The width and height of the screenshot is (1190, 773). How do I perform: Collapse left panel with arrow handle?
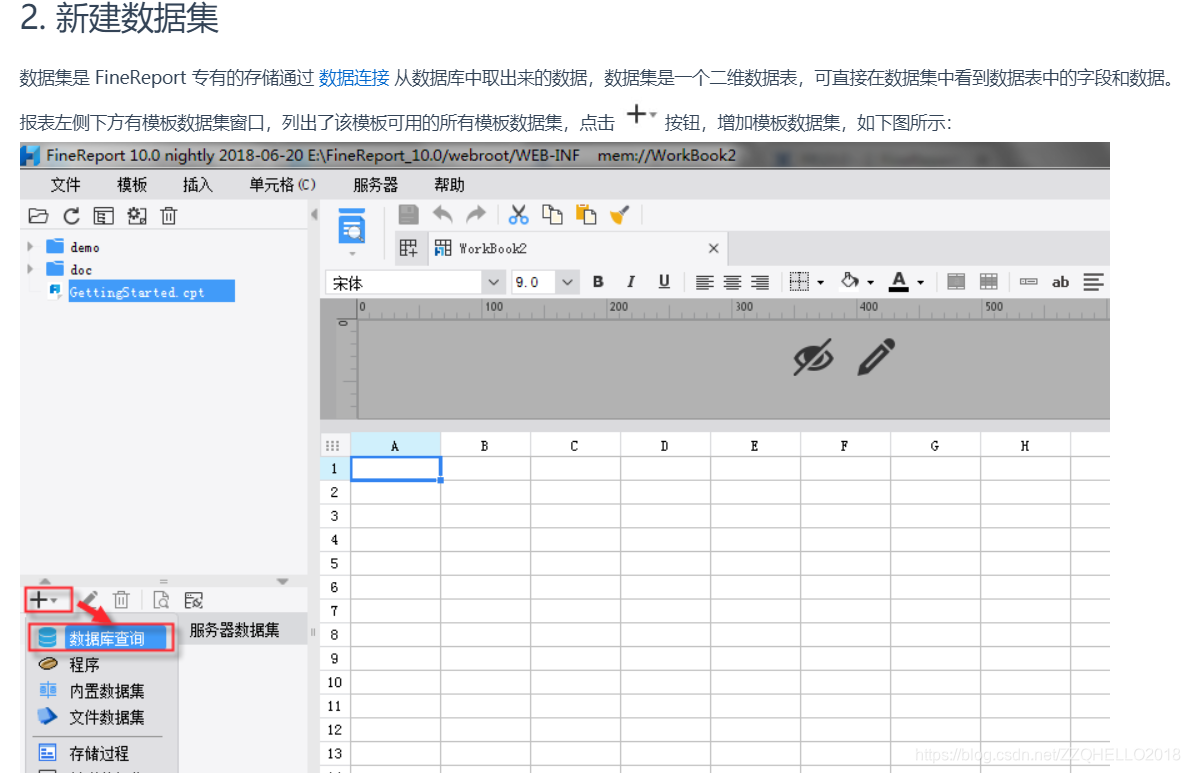pyautogui.click(x=314, y=215)
